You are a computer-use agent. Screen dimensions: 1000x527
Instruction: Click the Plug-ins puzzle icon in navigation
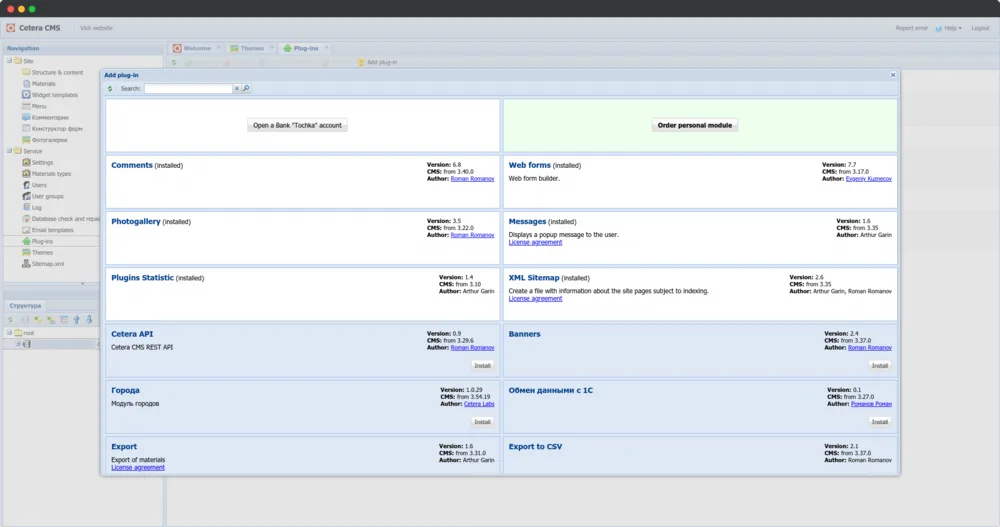26,241
